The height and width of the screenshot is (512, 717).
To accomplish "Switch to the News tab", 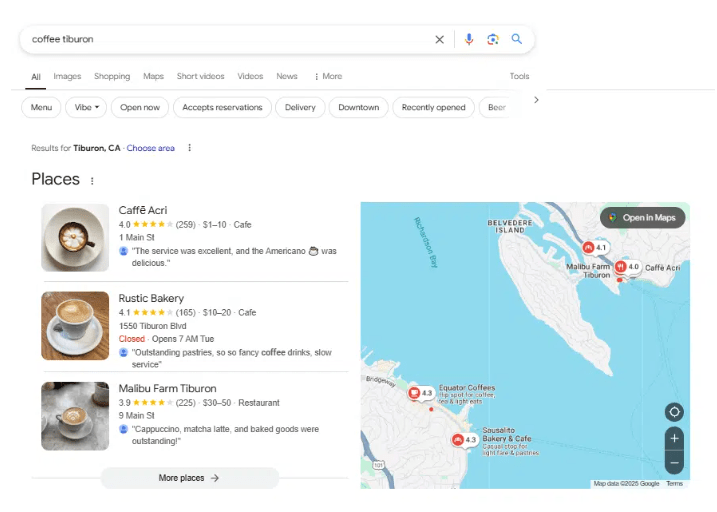I will [x=287, y=76].
